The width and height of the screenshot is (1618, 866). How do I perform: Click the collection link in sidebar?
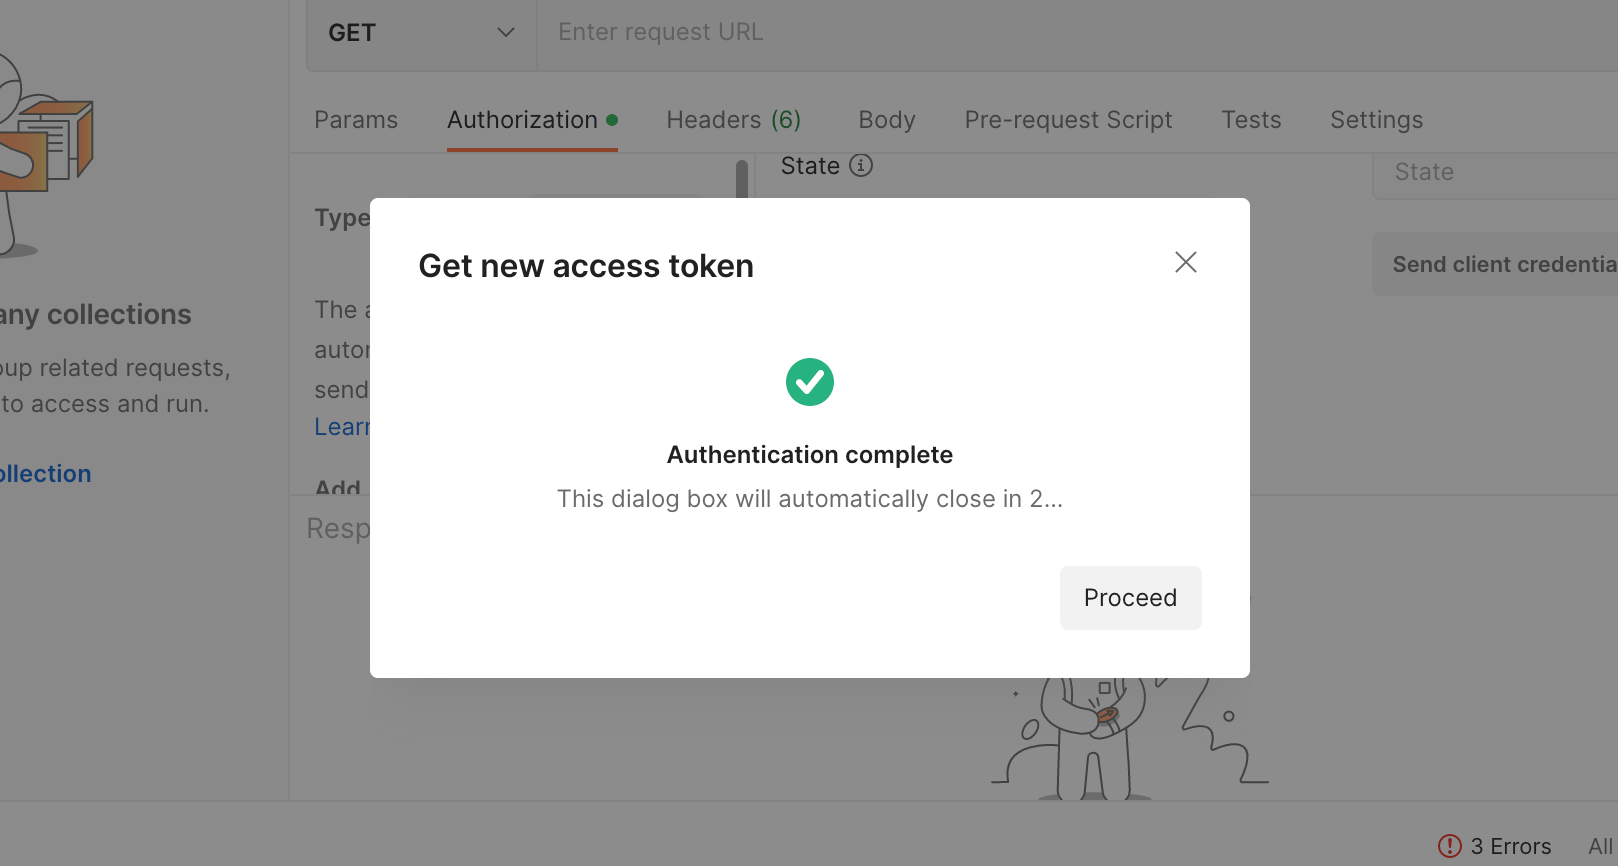(45, 474)
